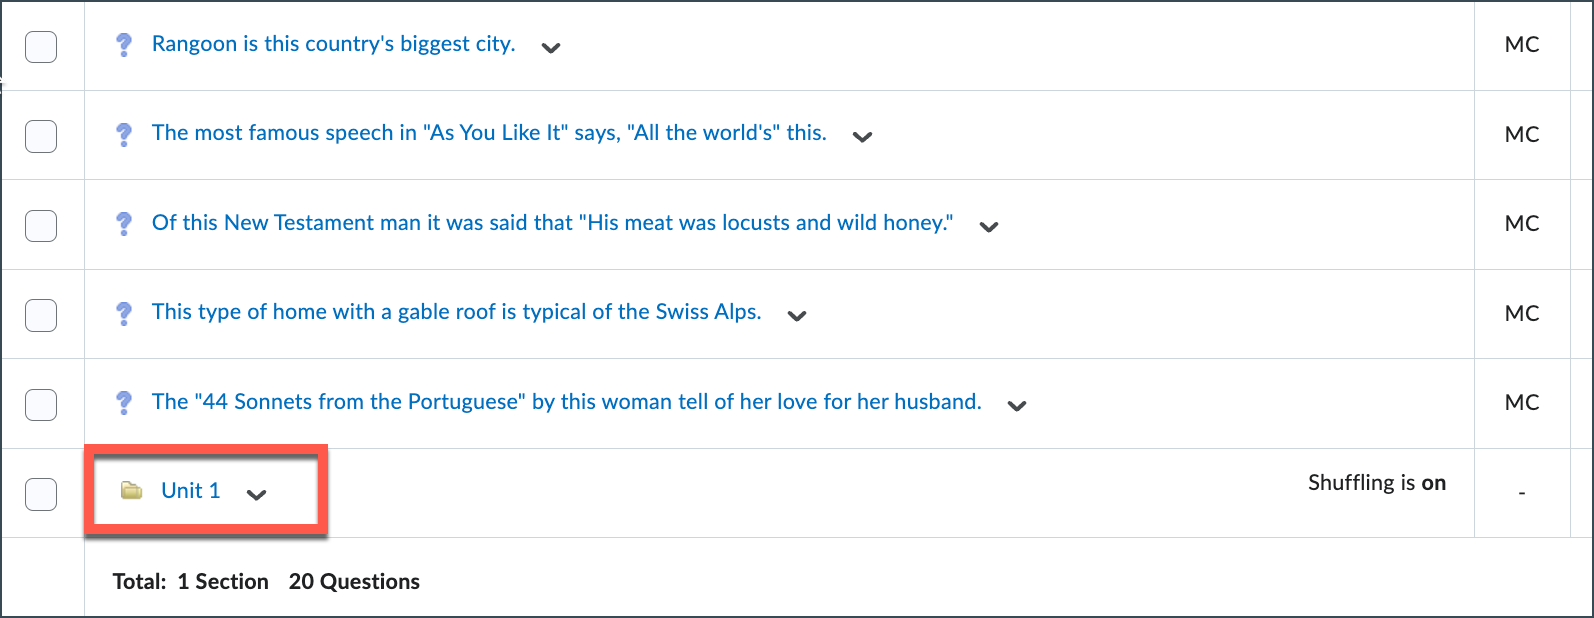Screen dimensions: 1594x618
Task: Select checkbox for Swiss Alps question
Action: click(41, 315)
